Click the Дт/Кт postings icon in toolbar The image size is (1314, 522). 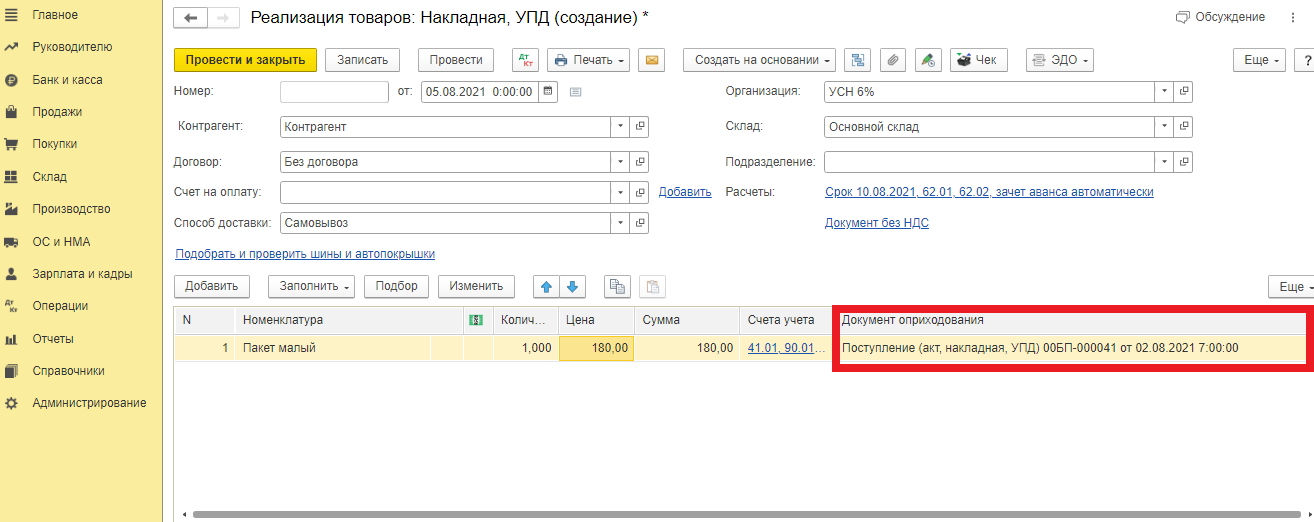point(525,60)
